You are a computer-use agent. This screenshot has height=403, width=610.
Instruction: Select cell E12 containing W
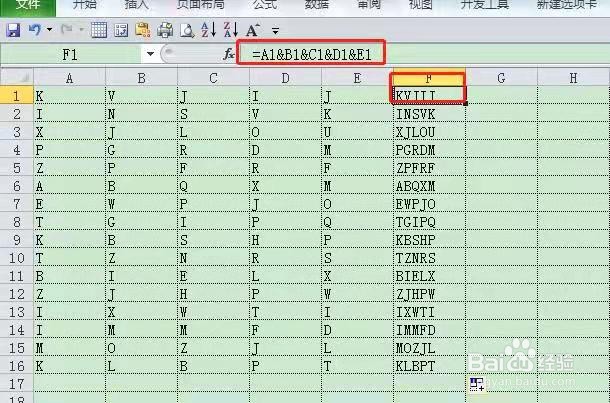(357, 294)
